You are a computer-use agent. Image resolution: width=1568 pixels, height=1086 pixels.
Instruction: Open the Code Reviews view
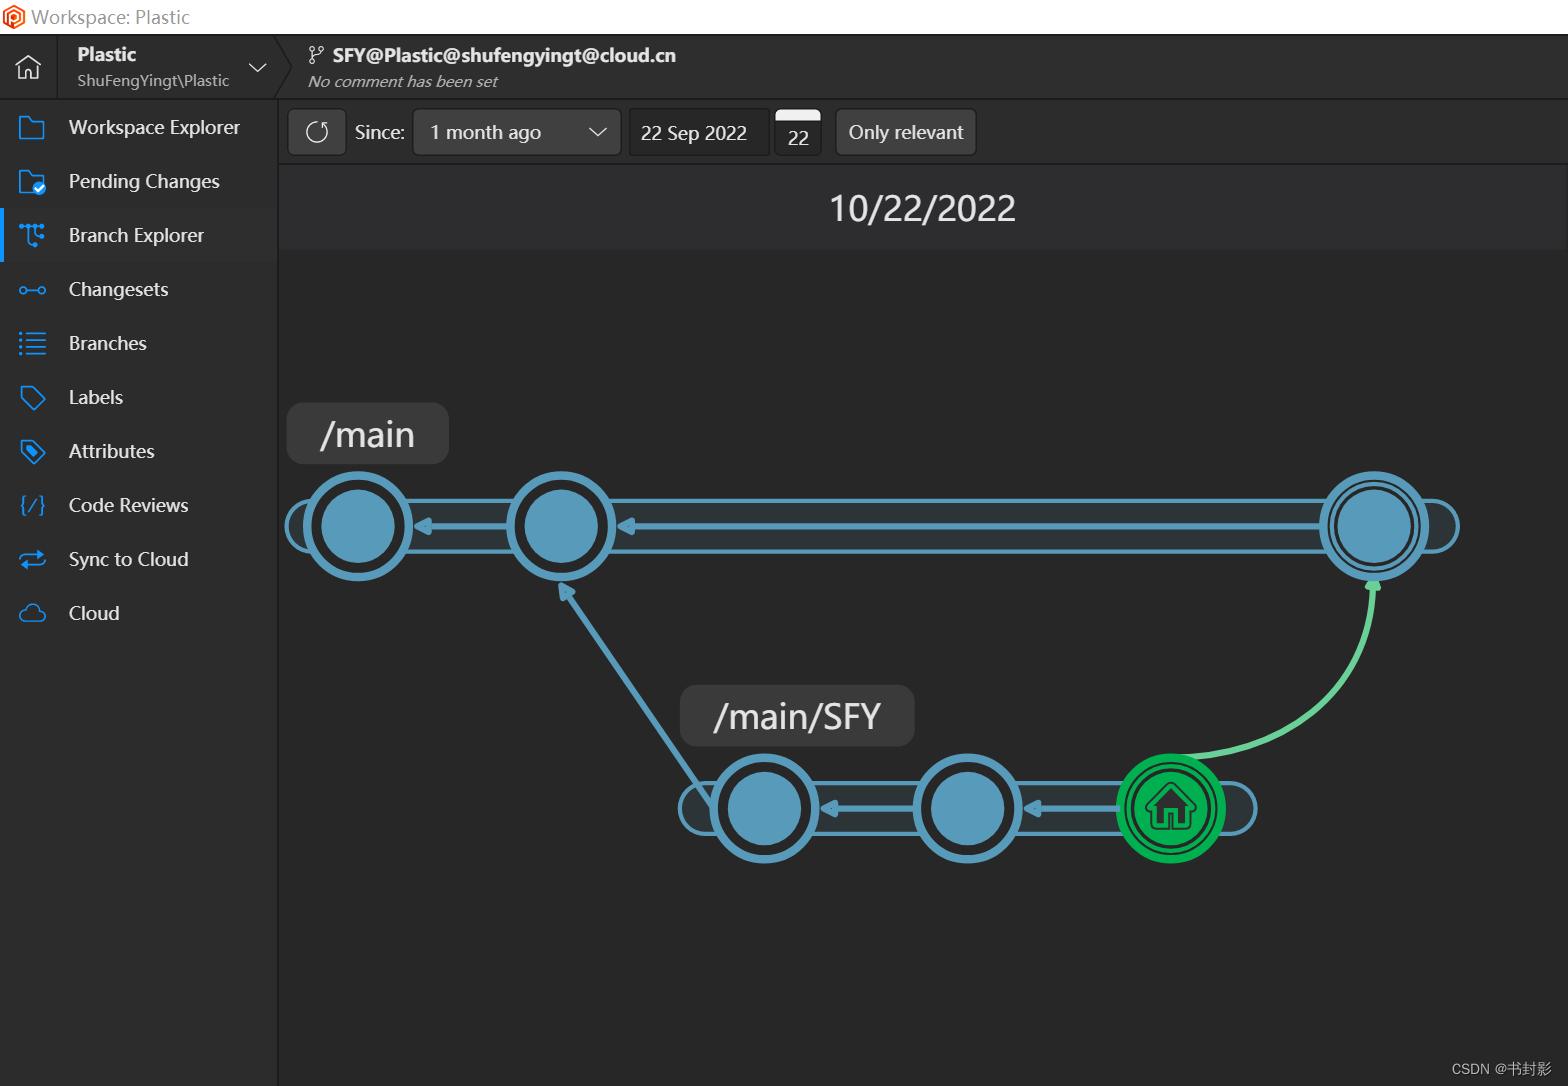[128, 505]
